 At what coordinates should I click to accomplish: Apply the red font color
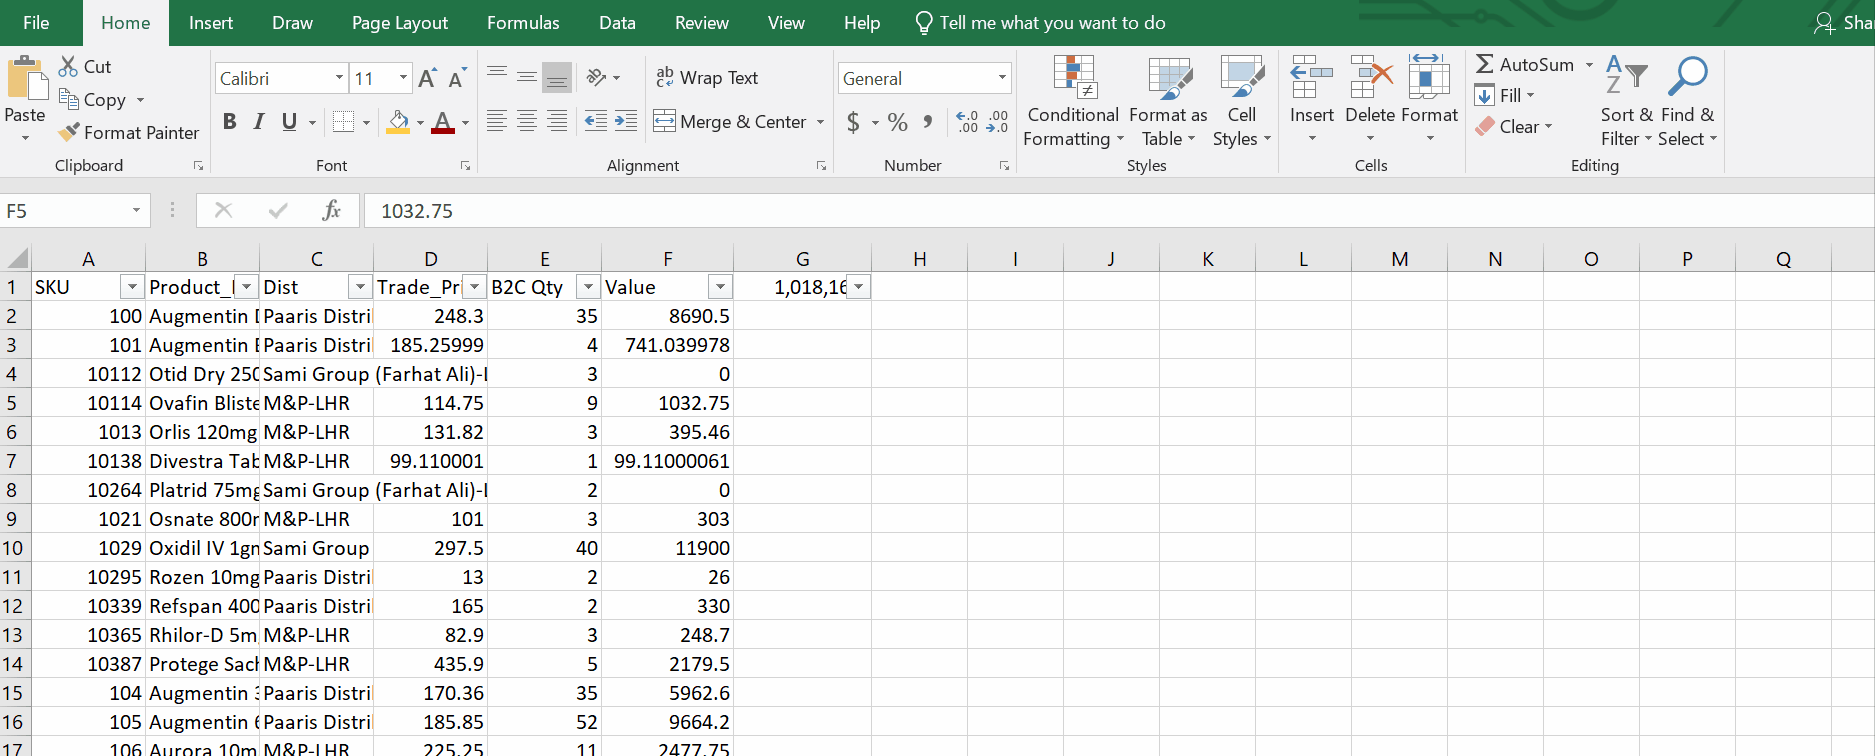pos(443,122)
